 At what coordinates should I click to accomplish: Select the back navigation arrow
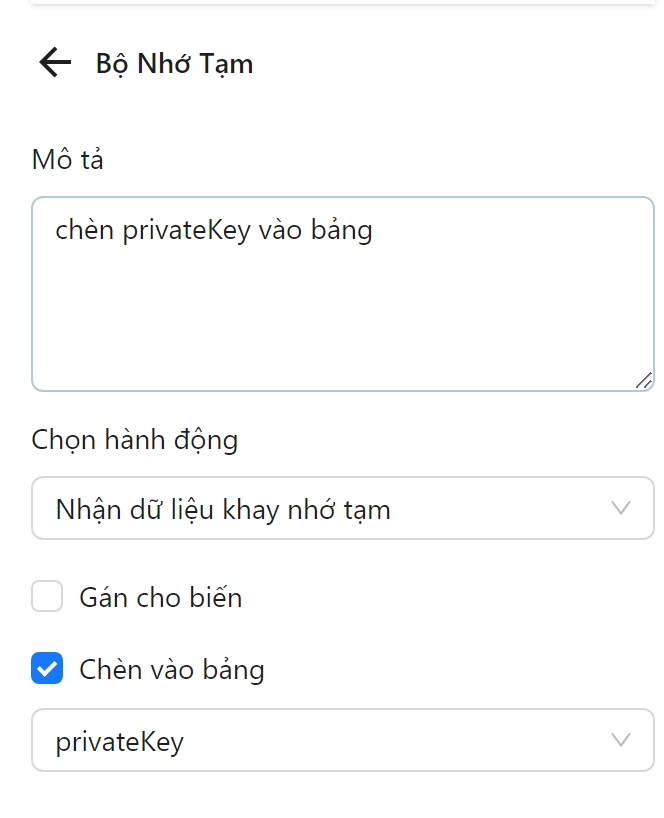tap(55, 62)
